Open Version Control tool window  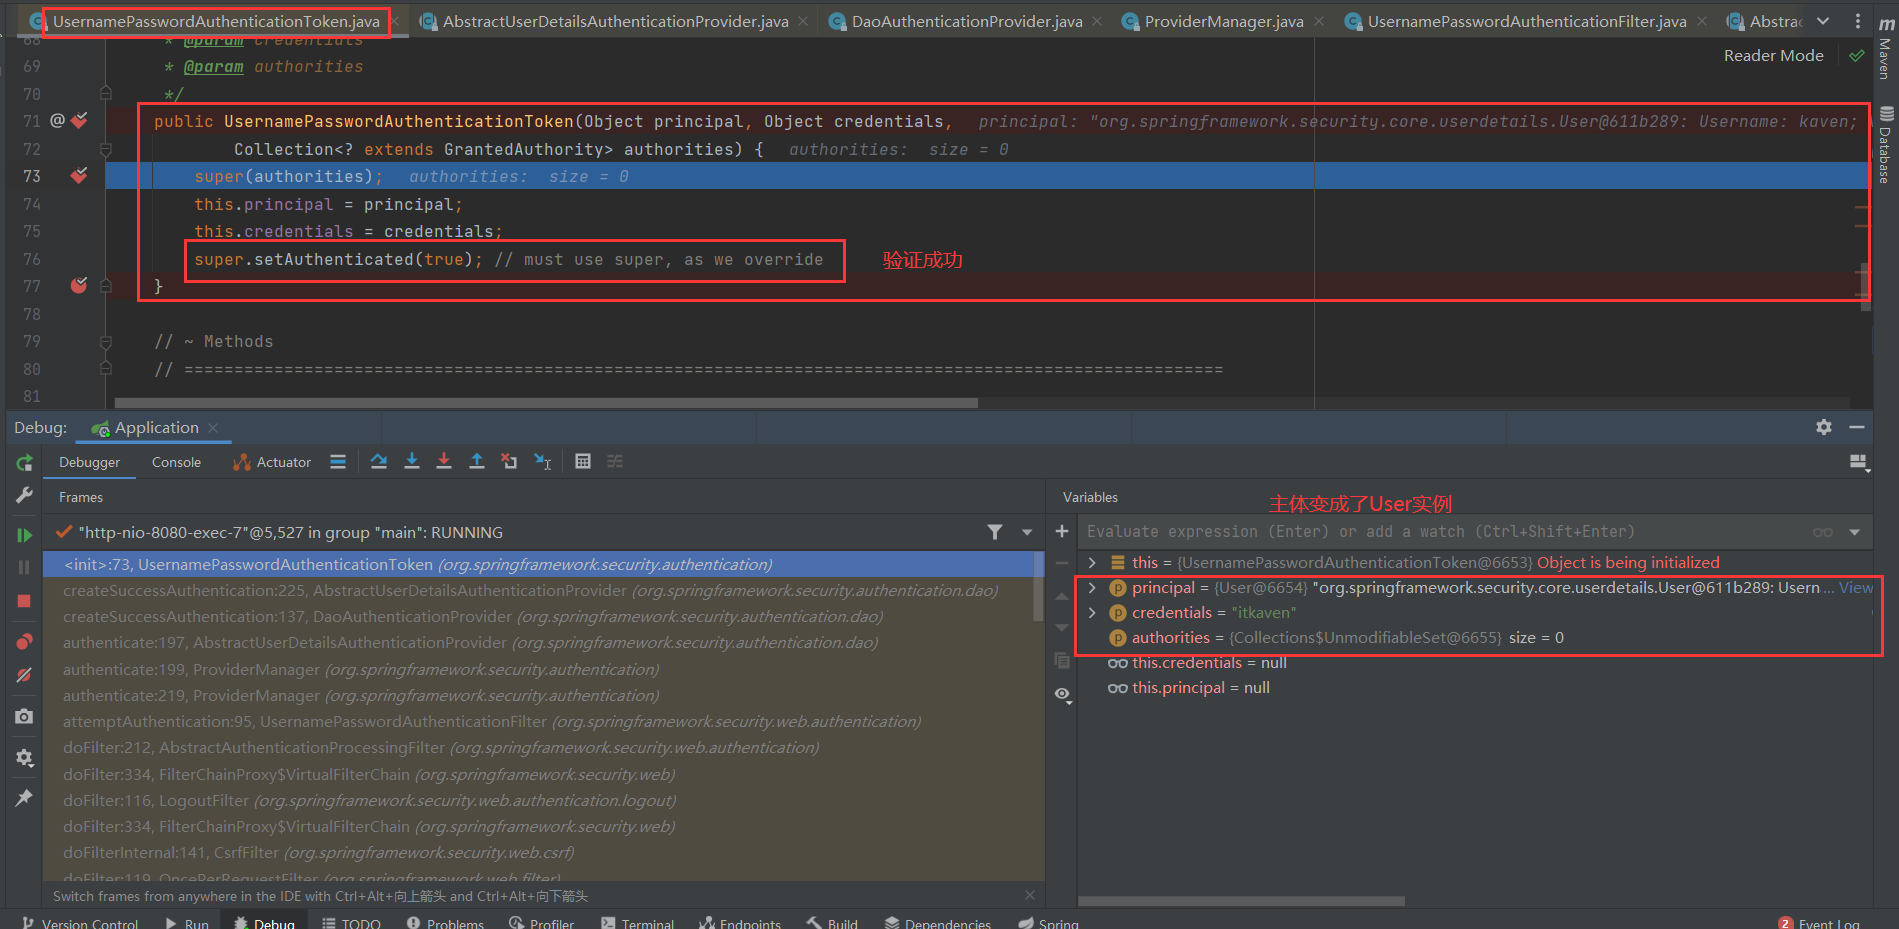[x=80, y=923]
